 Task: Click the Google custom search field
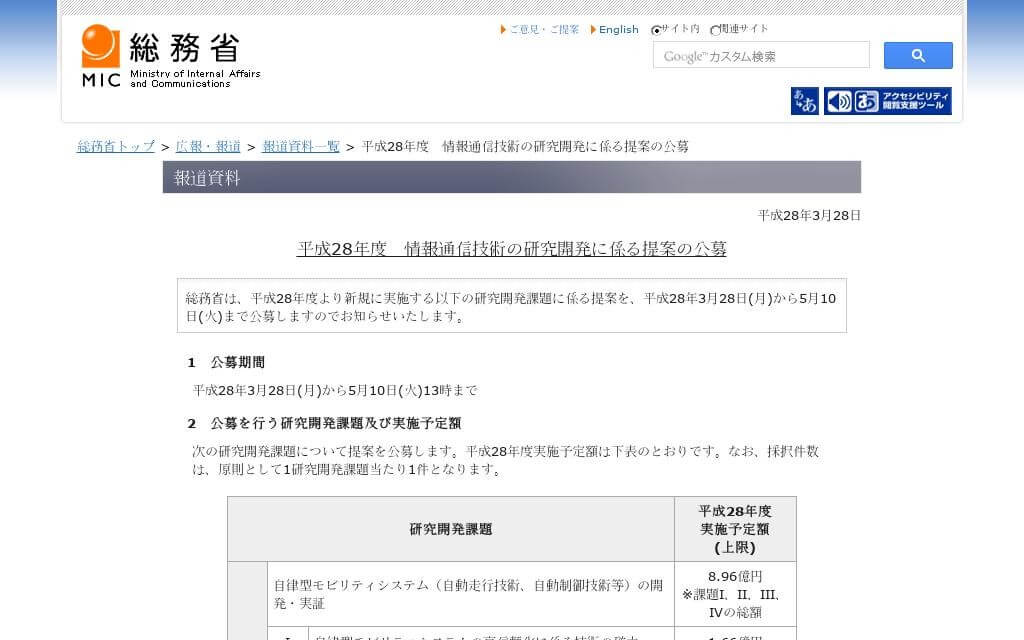tap(760, 56)
